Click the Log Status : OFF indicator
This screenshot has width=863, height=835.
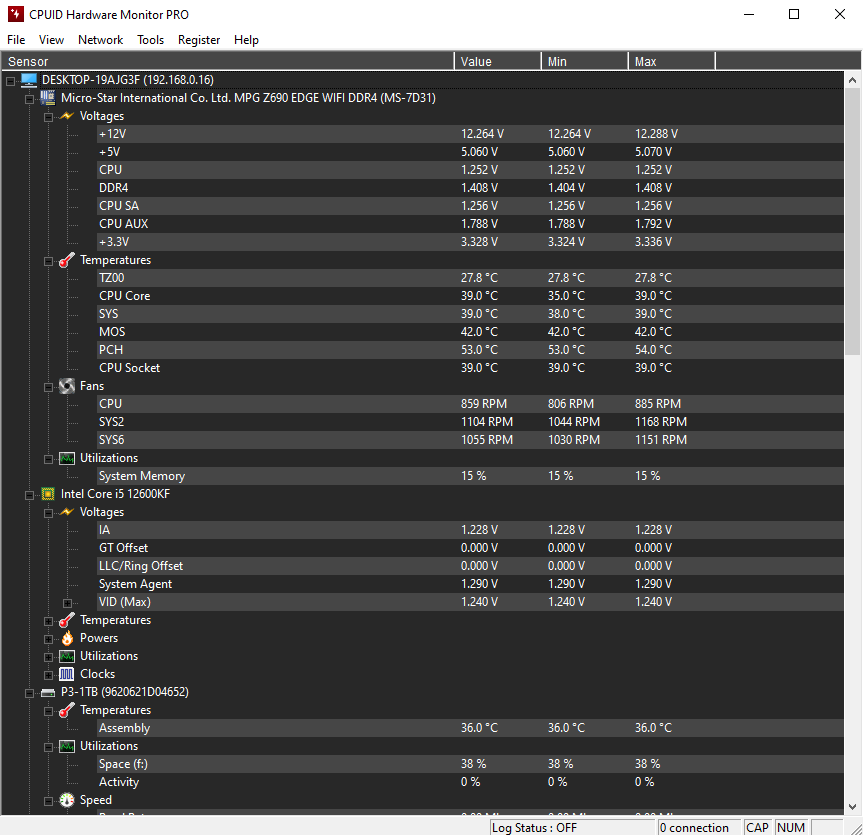[x=572, y=827]
